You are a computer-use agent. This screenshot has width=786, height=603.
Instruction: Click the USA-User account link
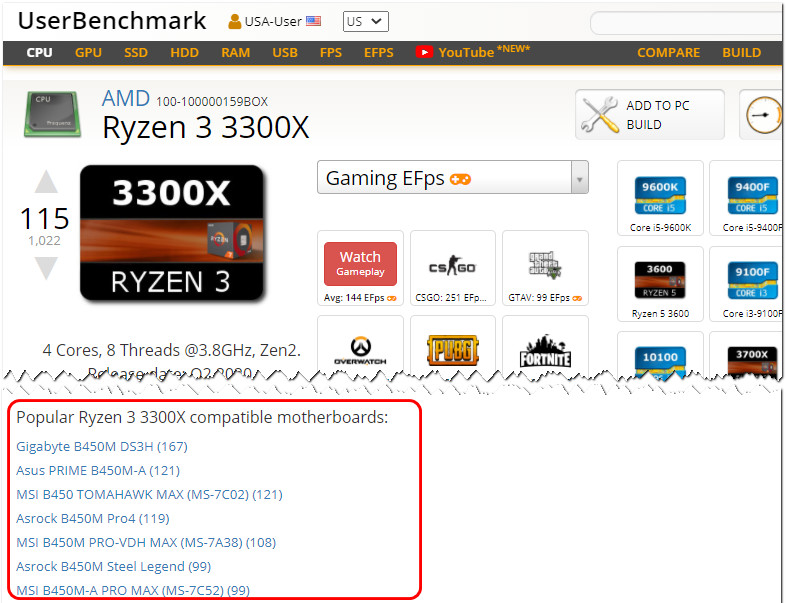tap(273, 22)
